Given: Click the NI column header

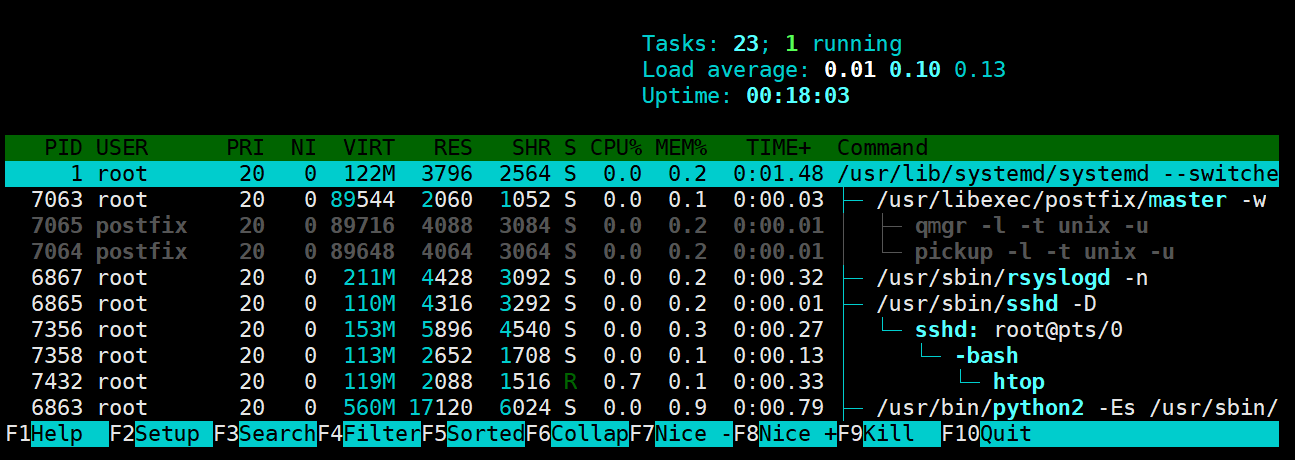Looking at the screenshot, I should pos(304,148).
